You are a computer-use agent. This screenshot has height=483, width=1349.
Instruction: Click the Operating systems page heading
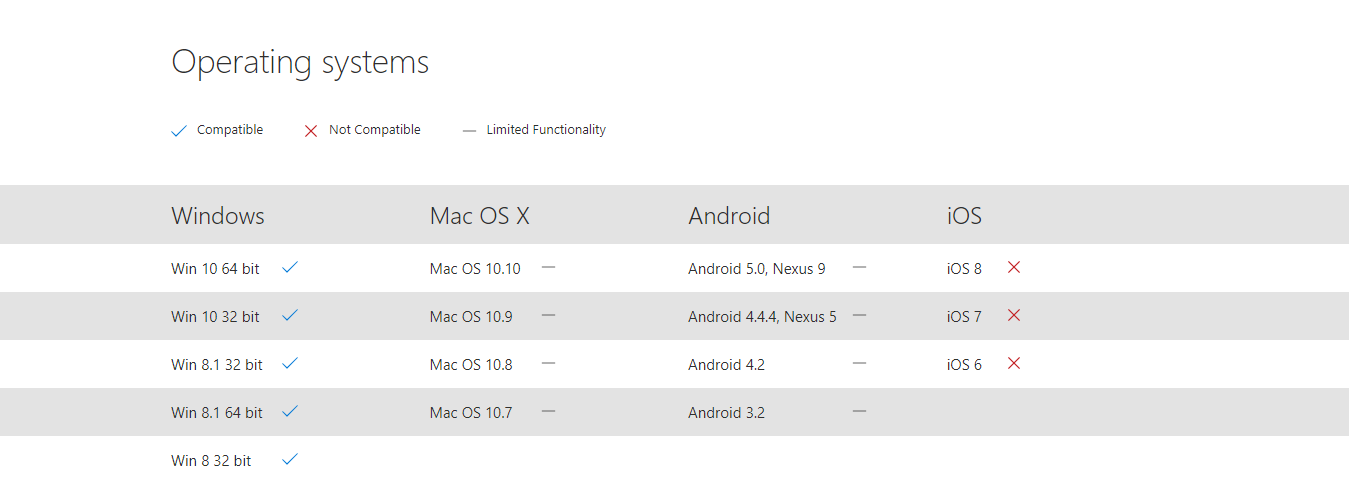coord(300,62)
